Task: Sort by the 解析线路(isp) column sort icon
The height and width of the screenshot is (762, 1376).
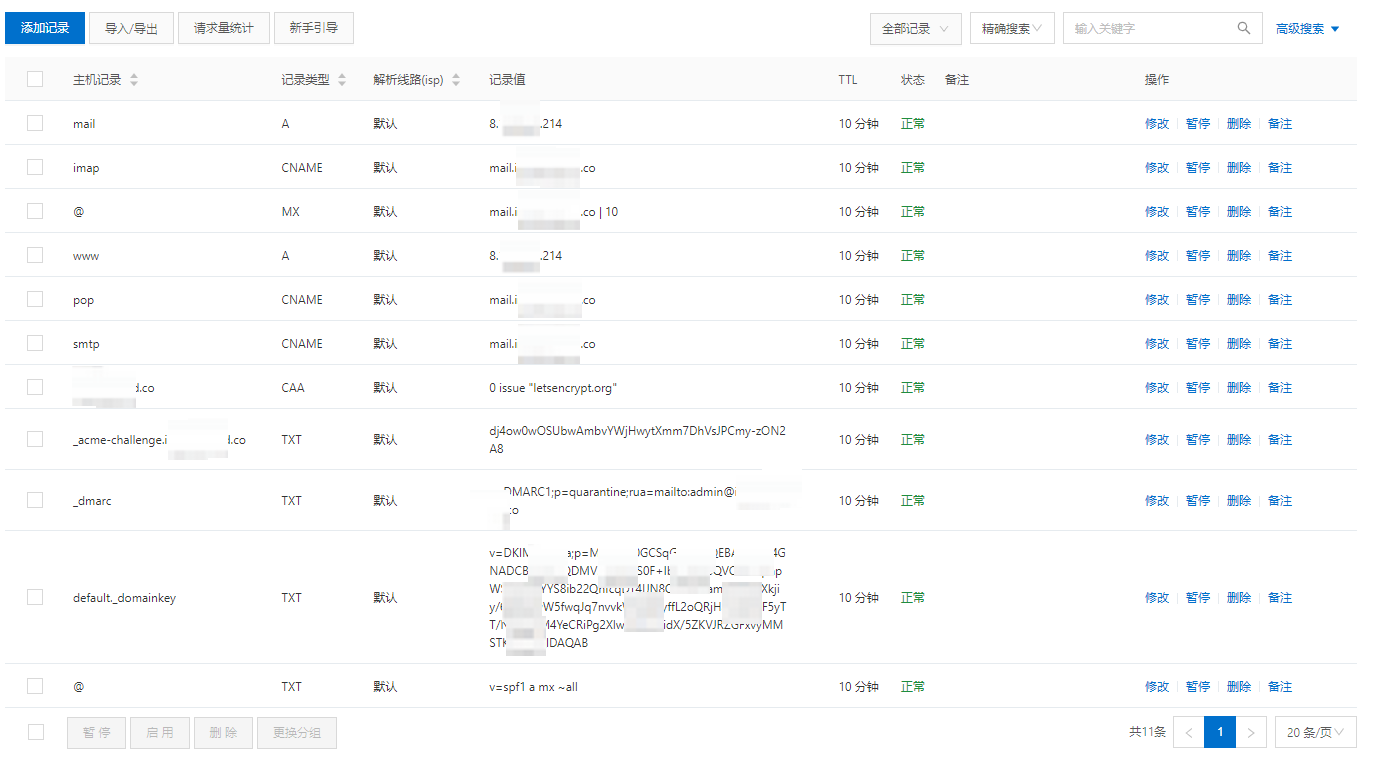Action: coord(456,80)
